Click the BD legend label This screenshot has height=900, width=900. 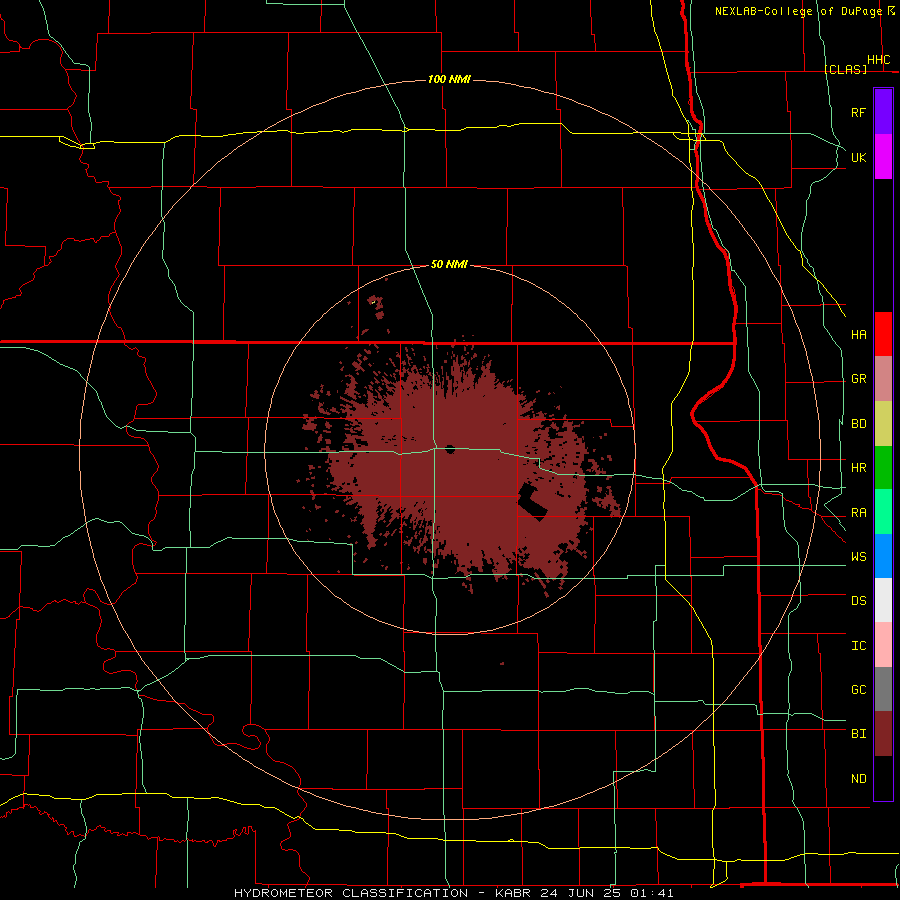(x=858, y=424)
